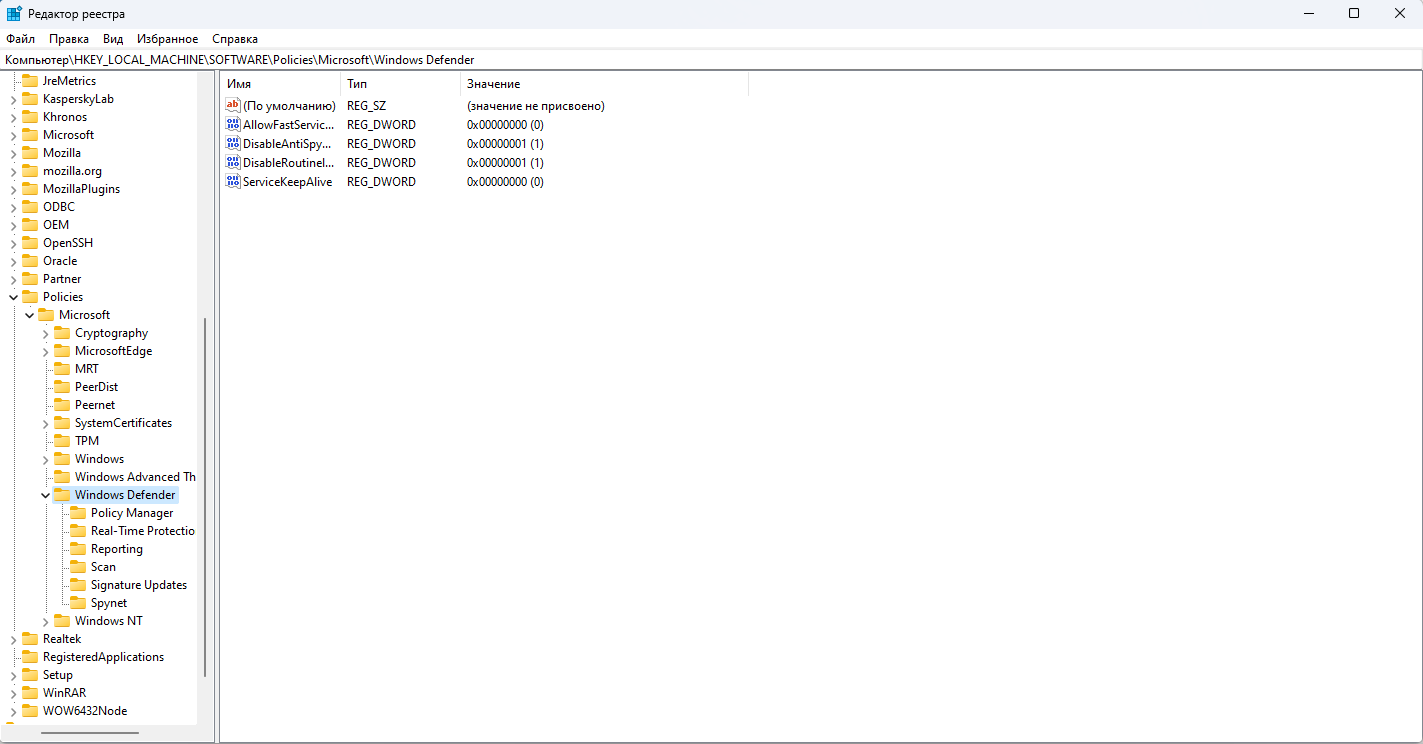Image resolution: width=1423 pixels, height=744 pixels.
Task: Open the Вид menu
Action: tap(113, 38)
